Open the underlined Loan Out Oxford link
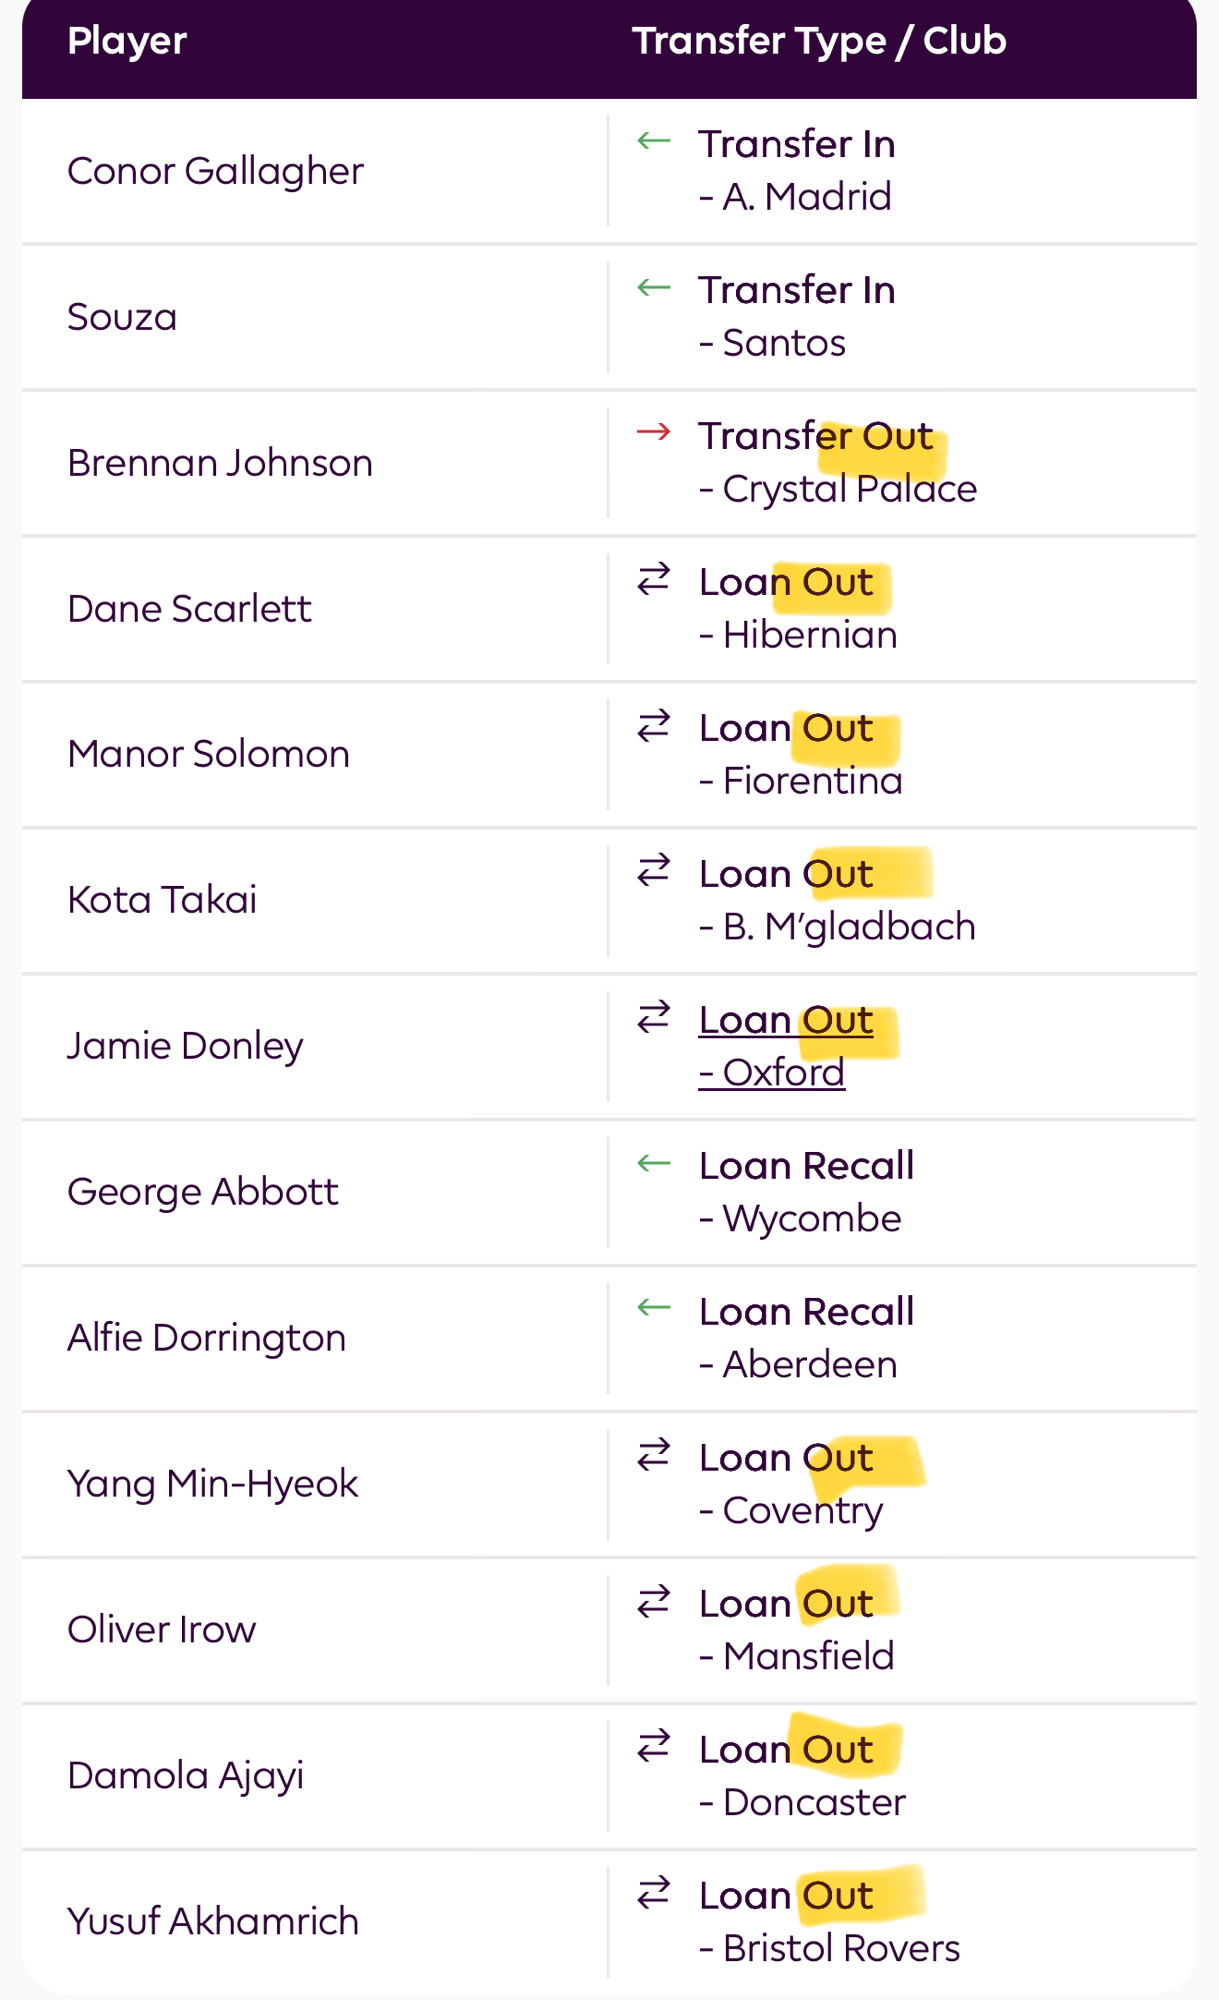 click(x=785, y=1045)
